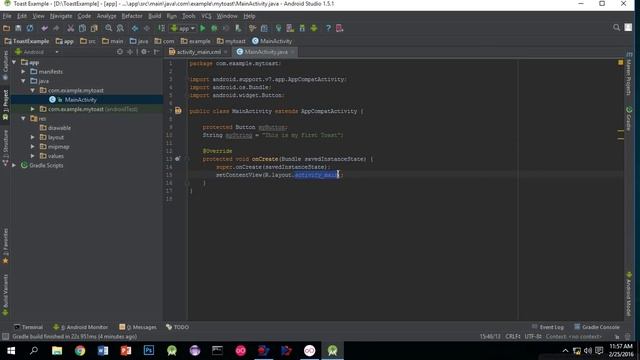Open the Help question mark icon
This screenshot has width=640, height=360.
click(328, 28)
